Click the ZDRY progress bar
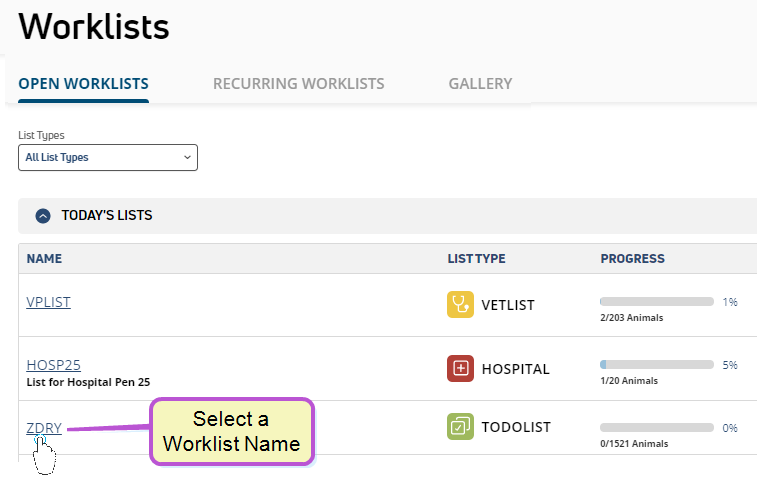The image size is (757, 489). (x=657, y=428)
